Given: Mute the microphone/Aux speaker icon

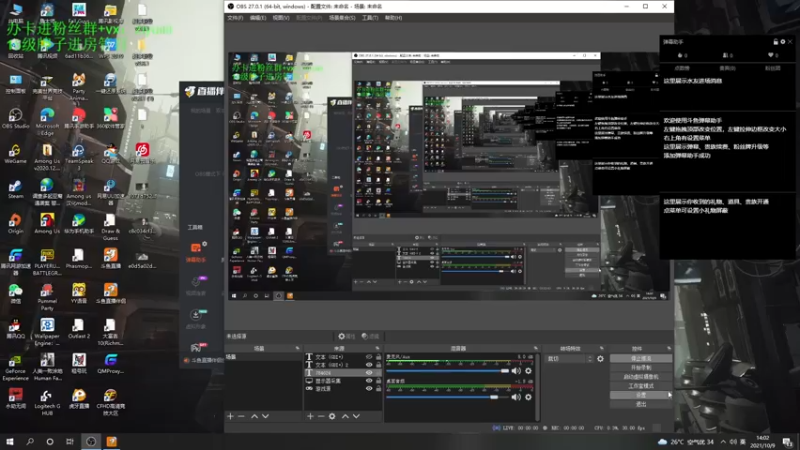Looking at the screenshot, I should (x=516, y=371).
